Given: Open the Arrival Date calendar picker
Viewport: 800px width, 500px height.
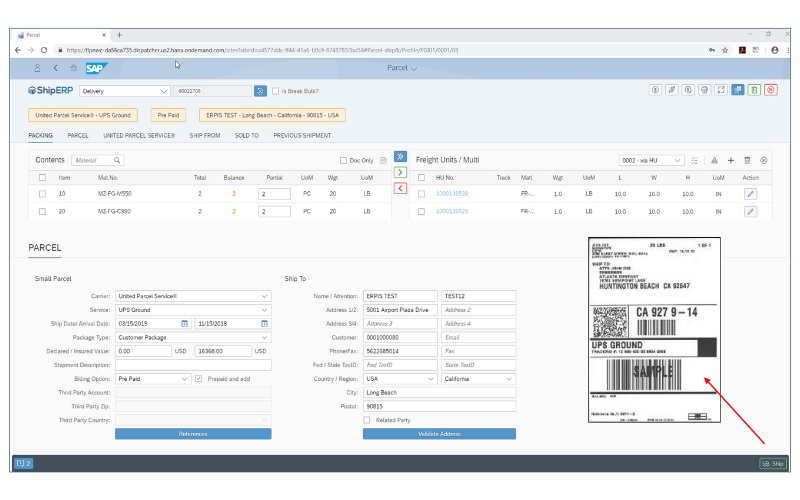Looking at the screenshot, I should click(x=264, y=323).
